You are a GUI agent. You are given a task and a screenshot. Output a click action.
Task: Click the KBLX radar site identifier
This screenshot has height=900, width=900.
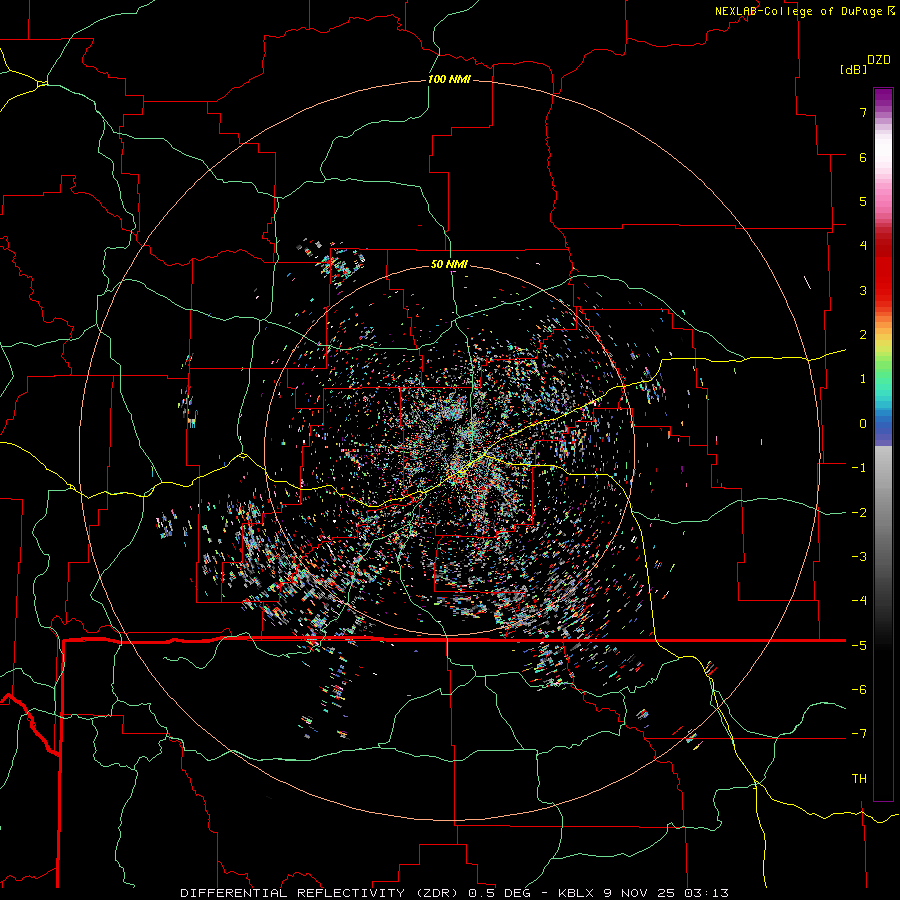point(576,893)
